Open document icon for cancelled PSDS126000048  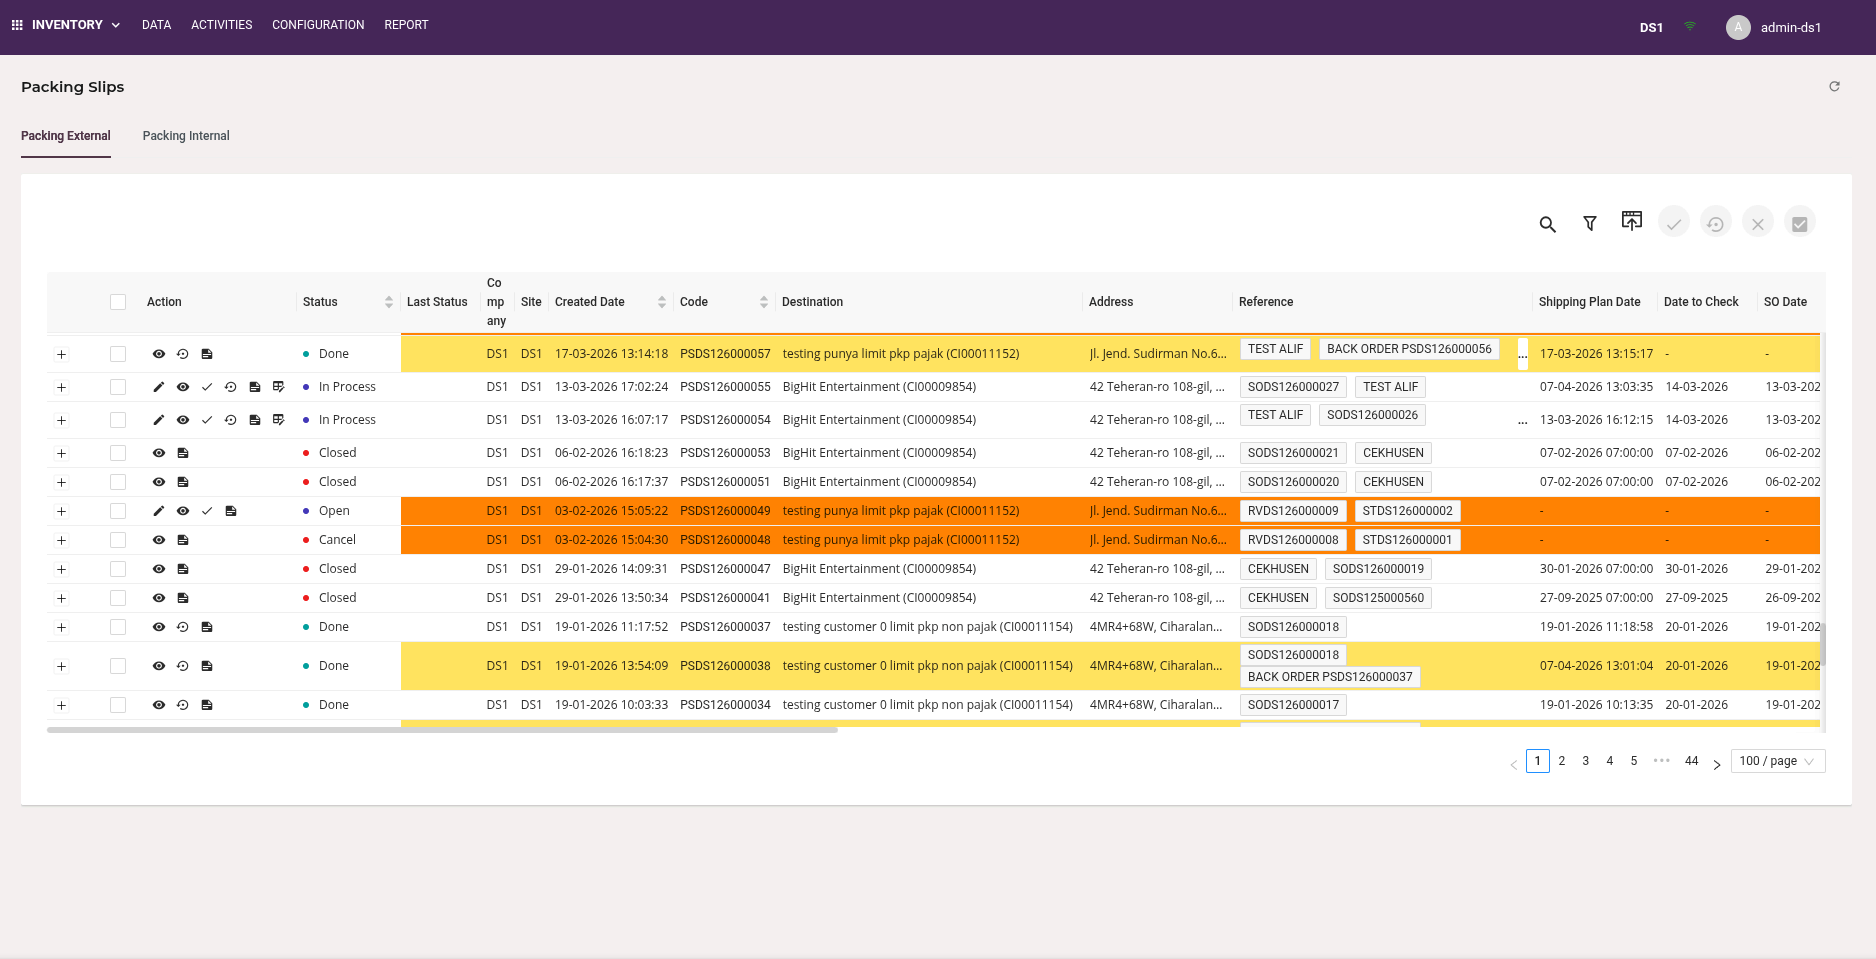pos(183,540)
